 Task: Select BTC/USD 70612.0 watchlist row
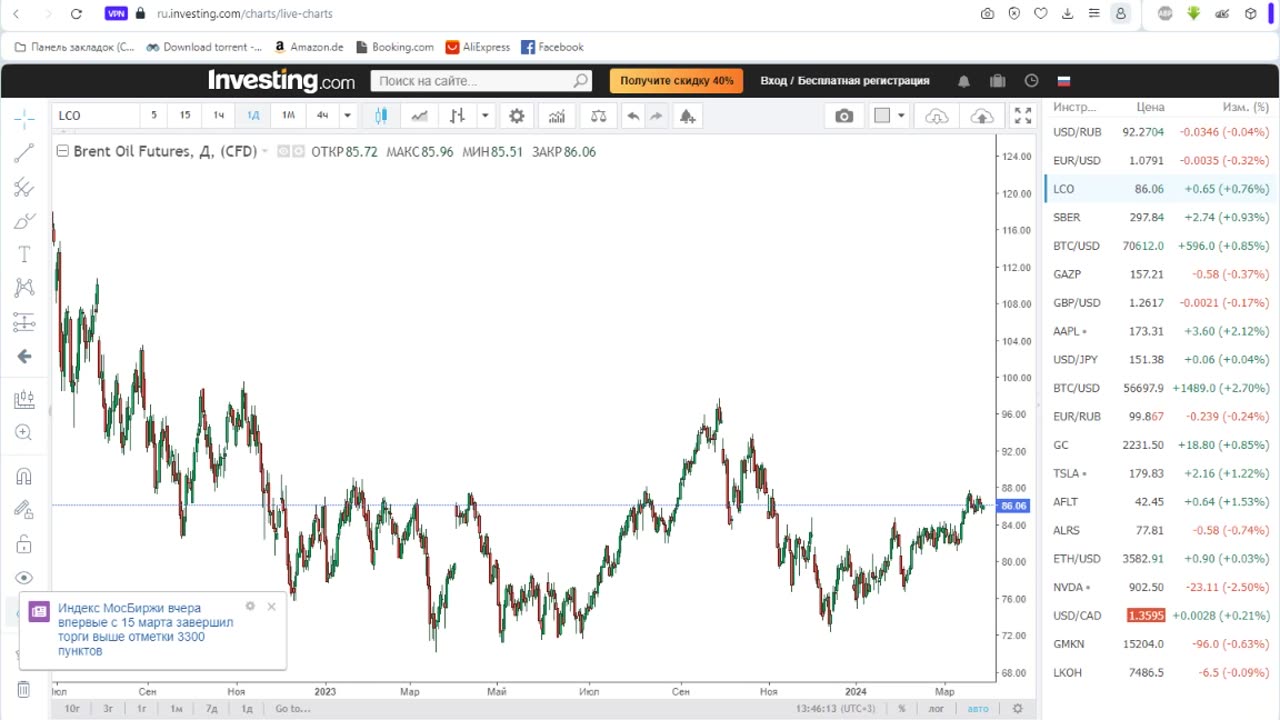tap(1160, 245)
